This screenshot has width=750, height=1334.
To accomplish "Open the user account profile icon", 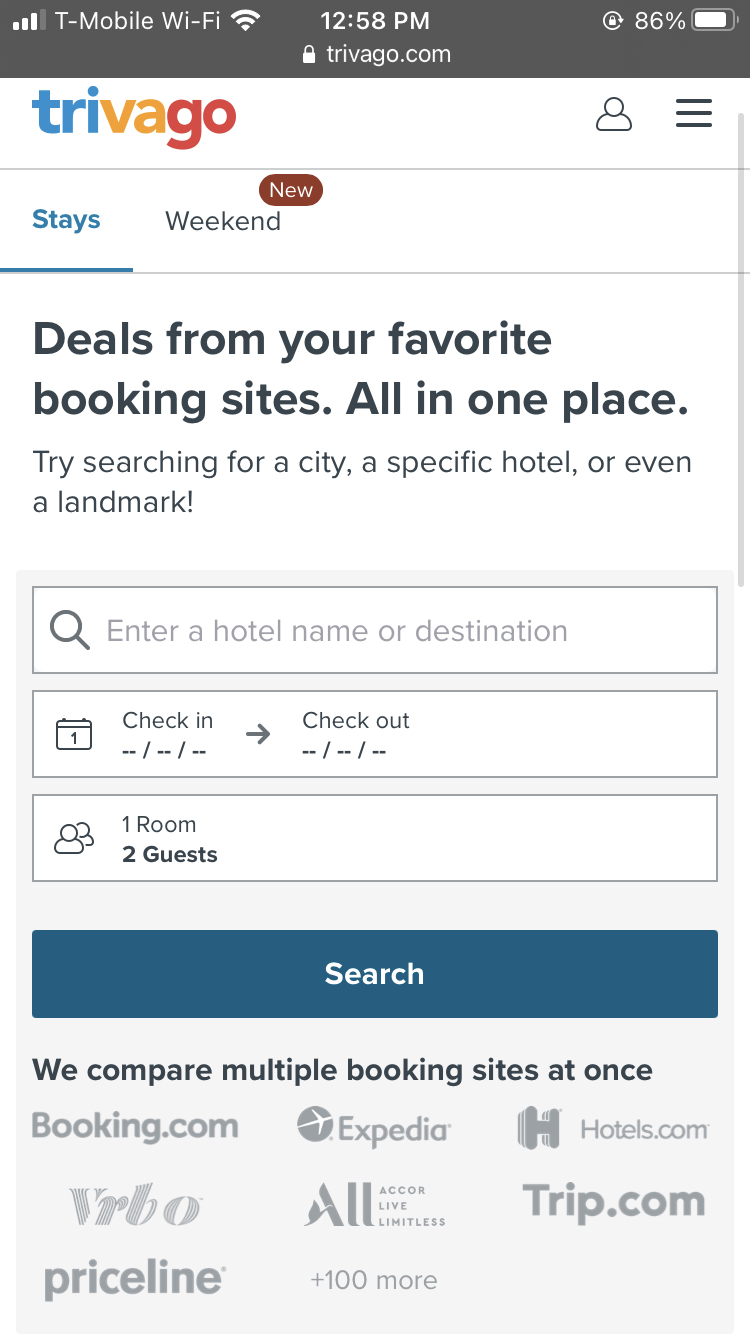I will 613,114.
